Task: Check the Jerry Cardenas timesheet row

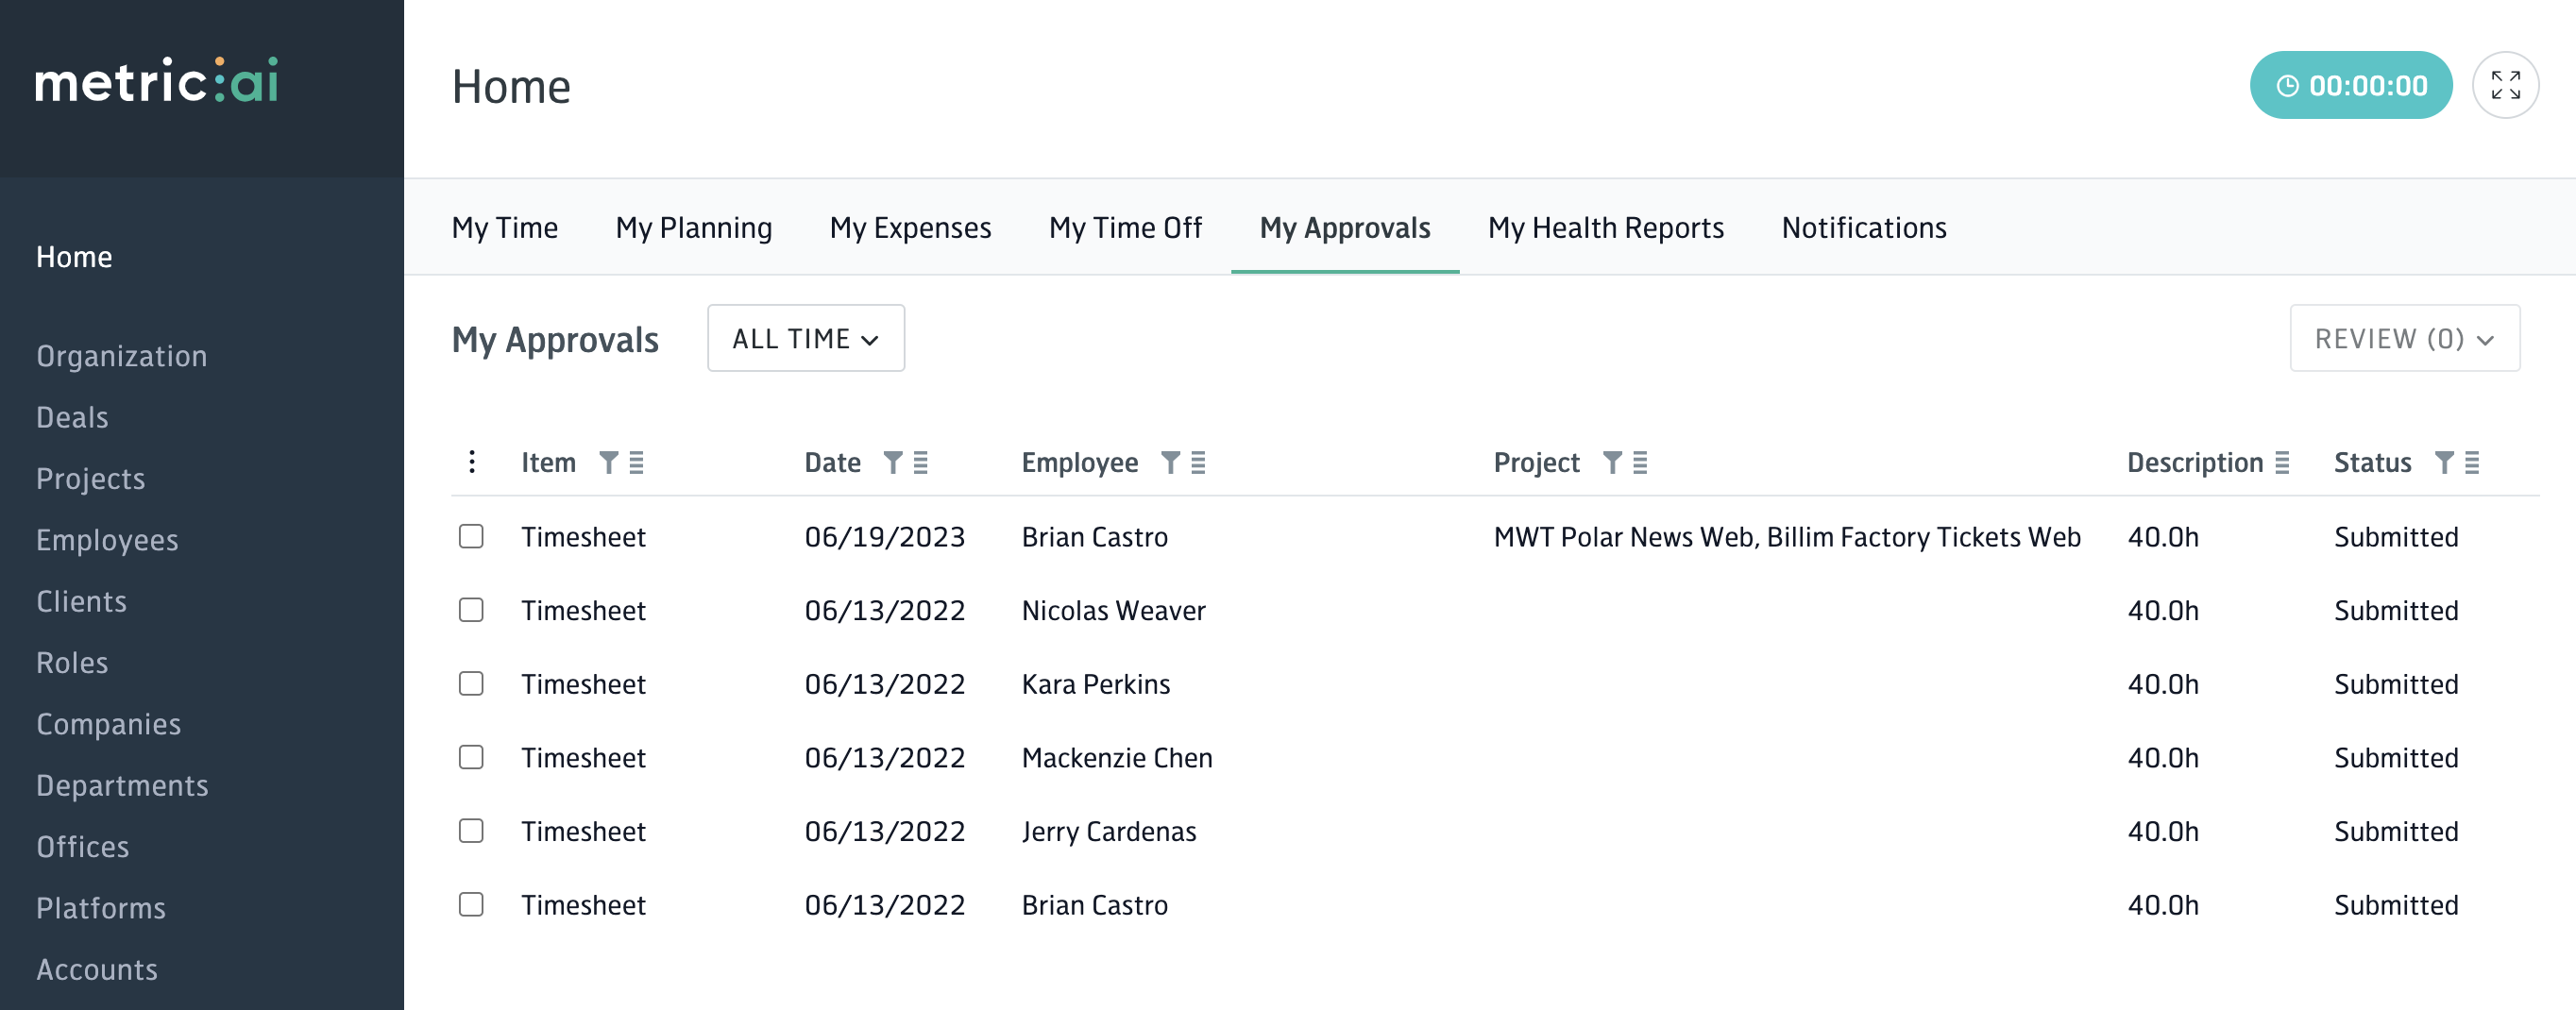Action: click(x=471, y=831)
